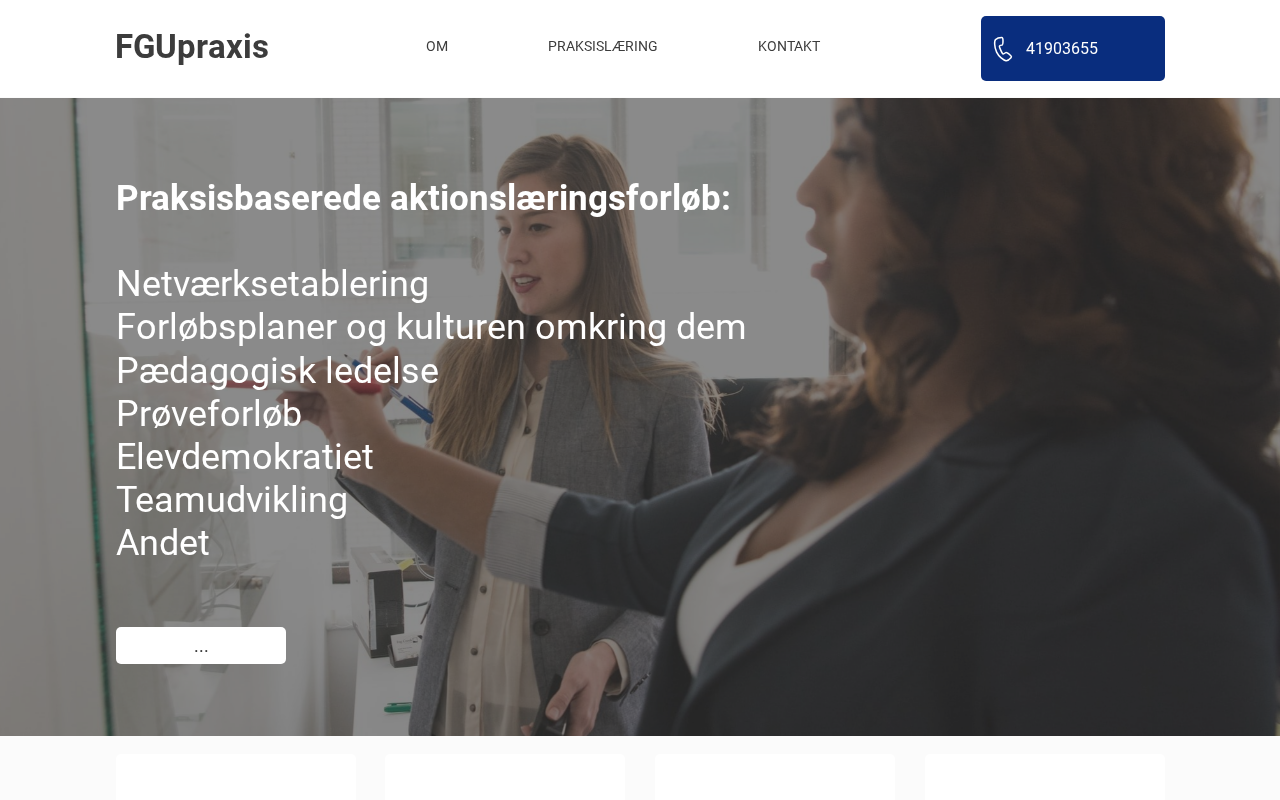The height and width of the screenshot is (800, 1280).
Task: Click the Elevdemokratiet text
Action: [x=245, y=457]
